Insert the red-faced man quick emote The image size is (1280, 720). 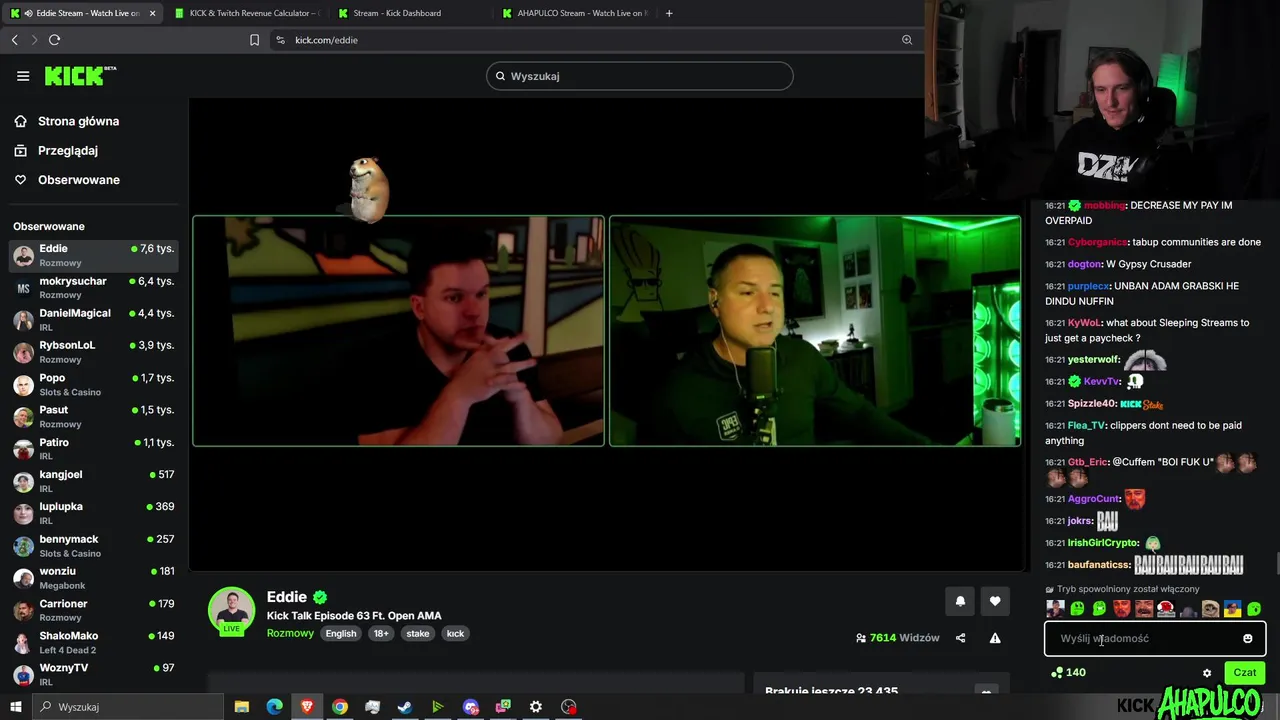[x=1122, y=608]
